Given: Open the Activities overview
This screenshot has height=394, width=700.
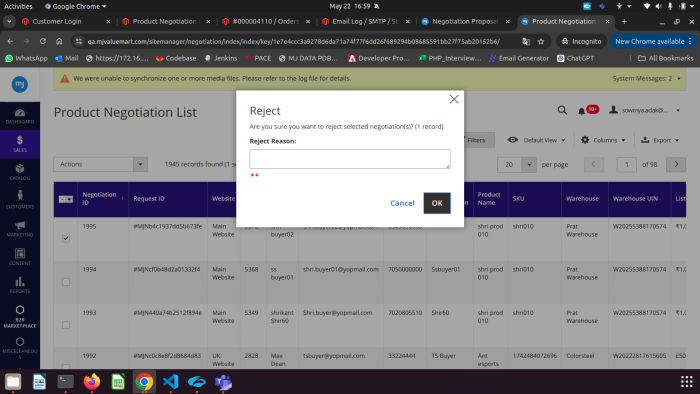Looking at the screenshot, I should tap(18, 6).
